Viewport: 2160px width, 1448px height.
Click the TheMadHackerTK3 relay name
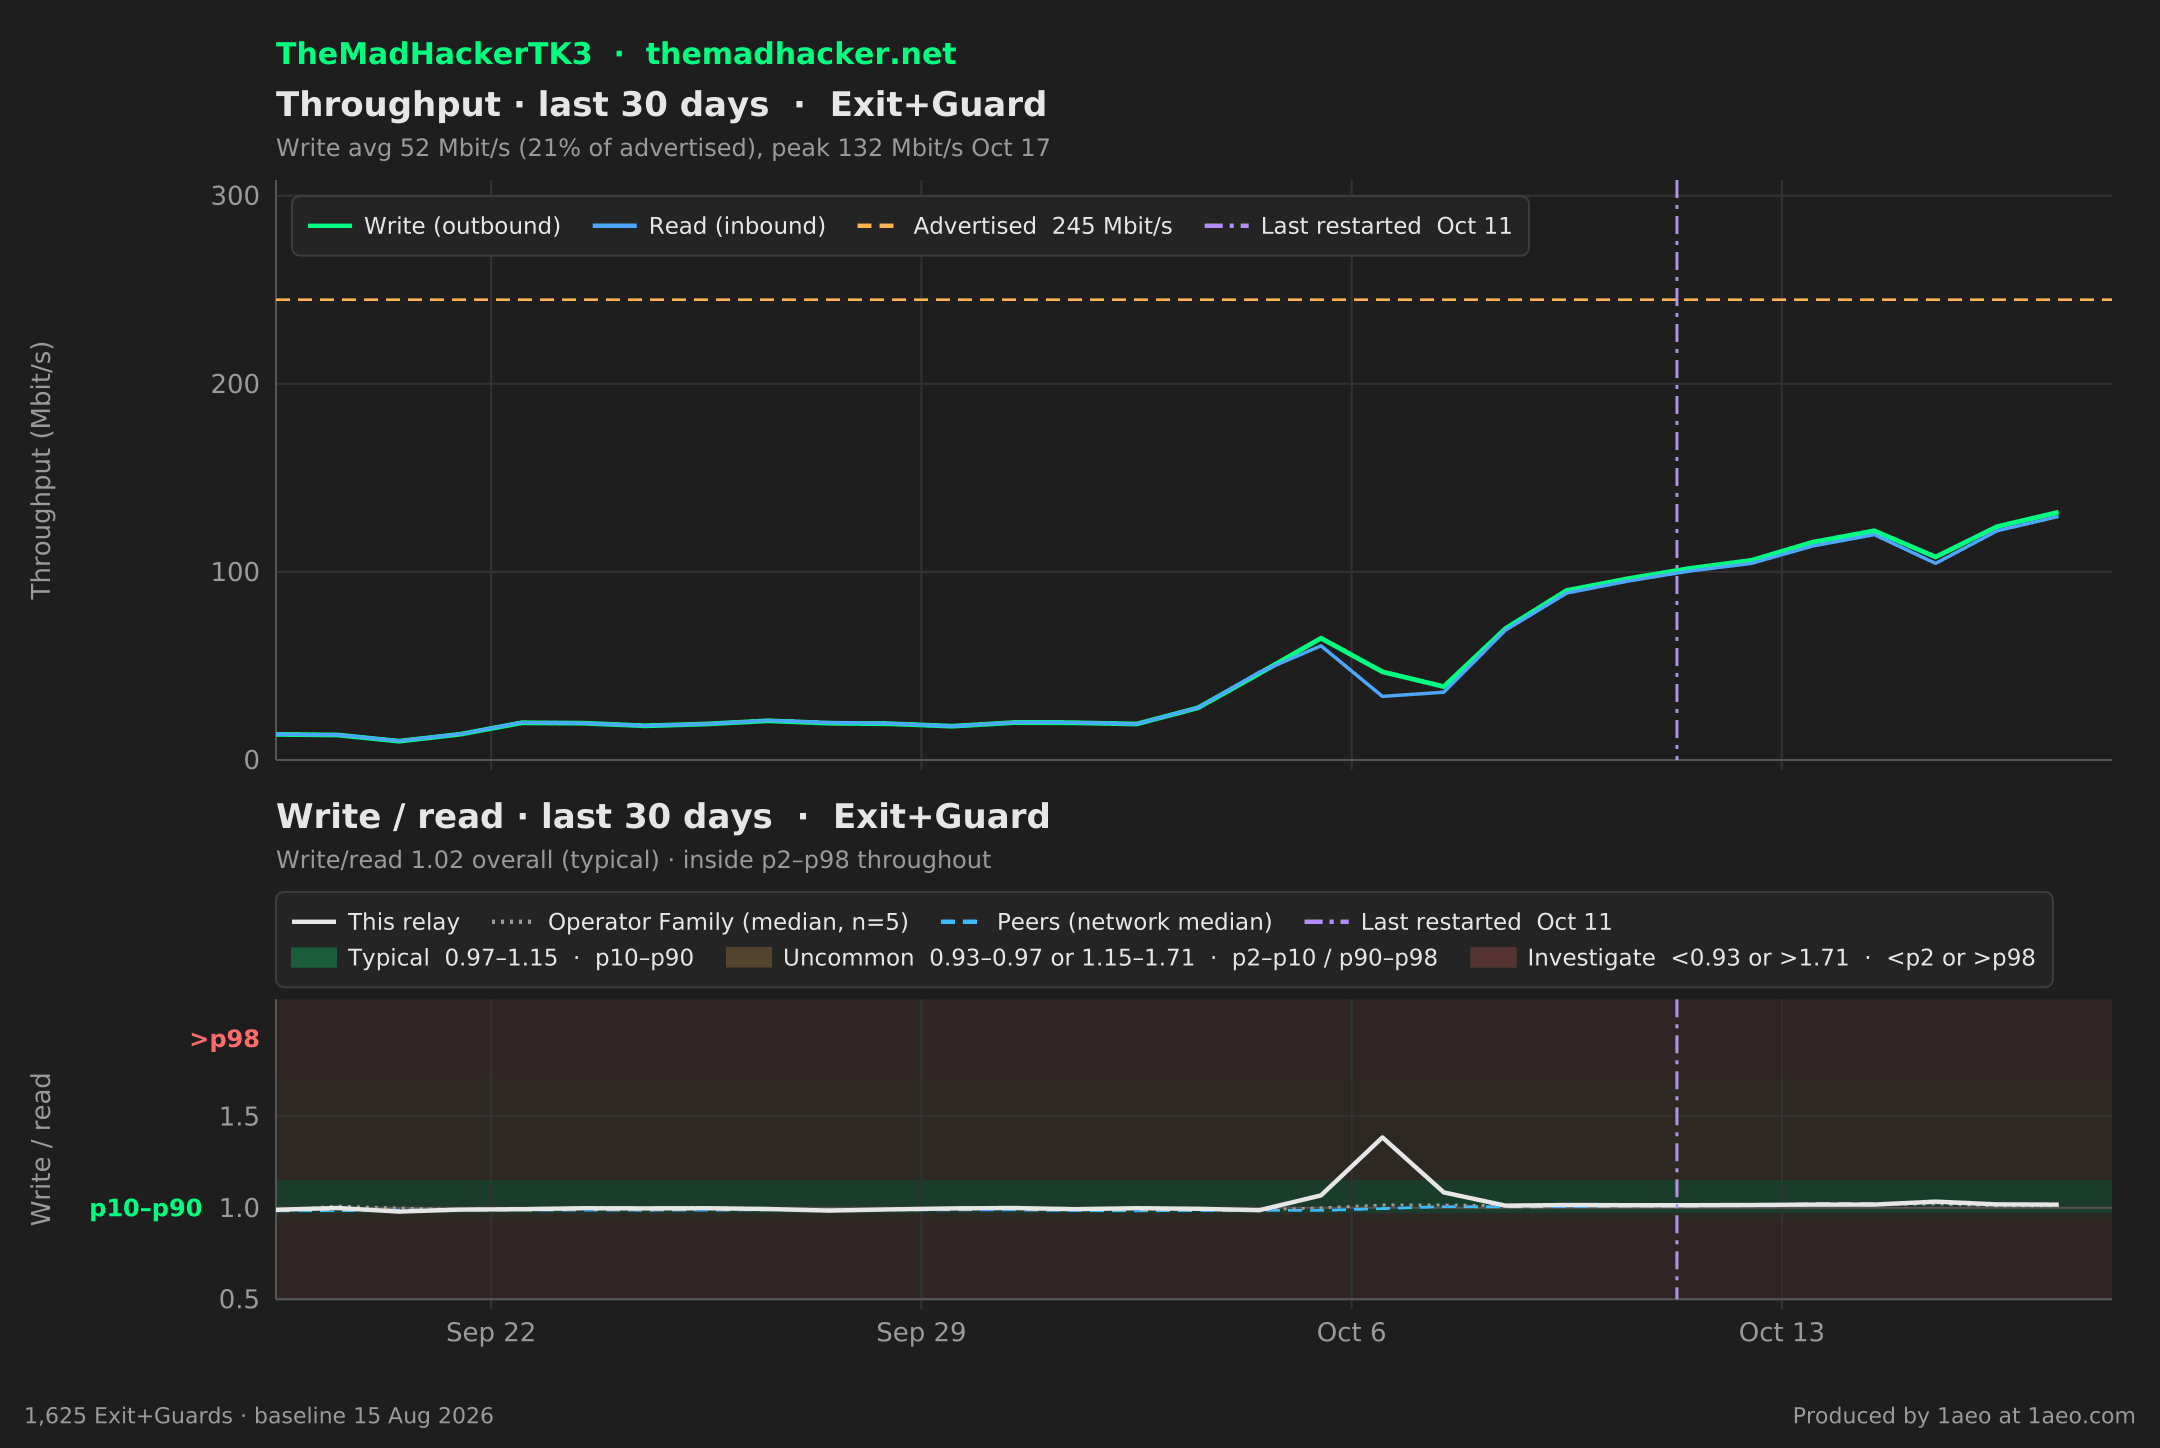[x=434, y=54]
